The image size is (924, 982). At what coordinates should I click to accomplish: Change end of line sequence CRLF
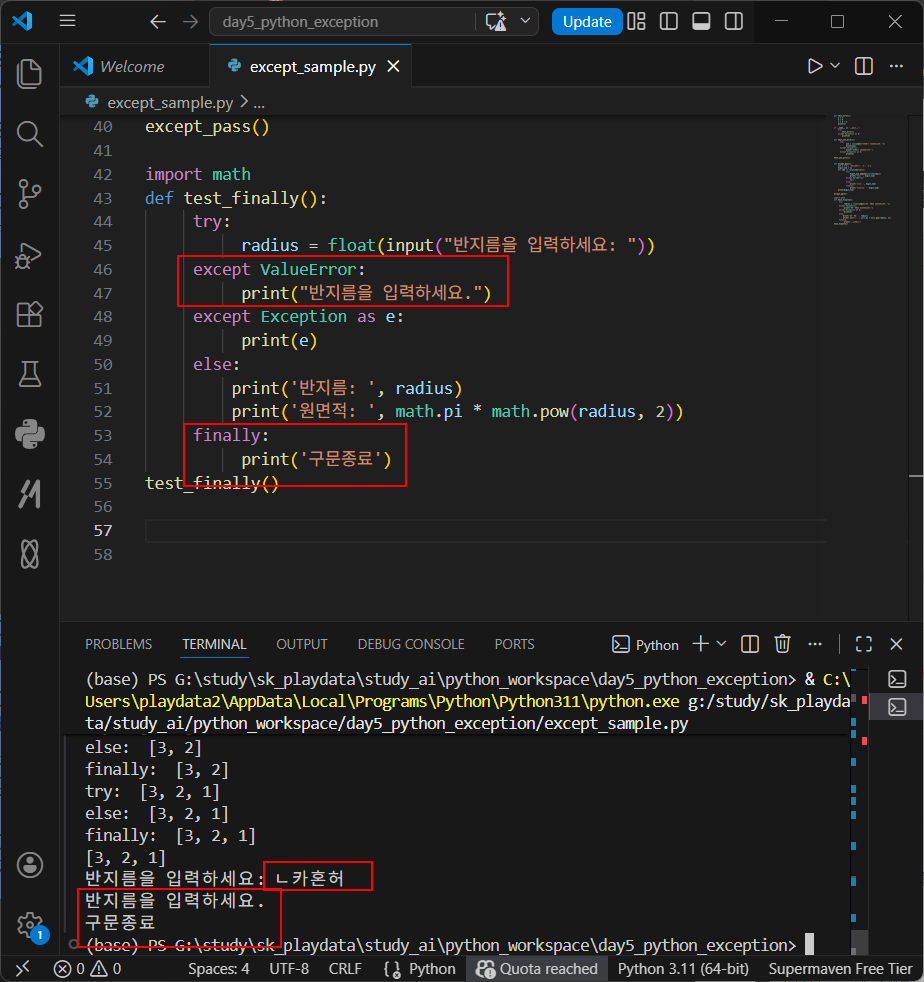[x=345, y=969]
